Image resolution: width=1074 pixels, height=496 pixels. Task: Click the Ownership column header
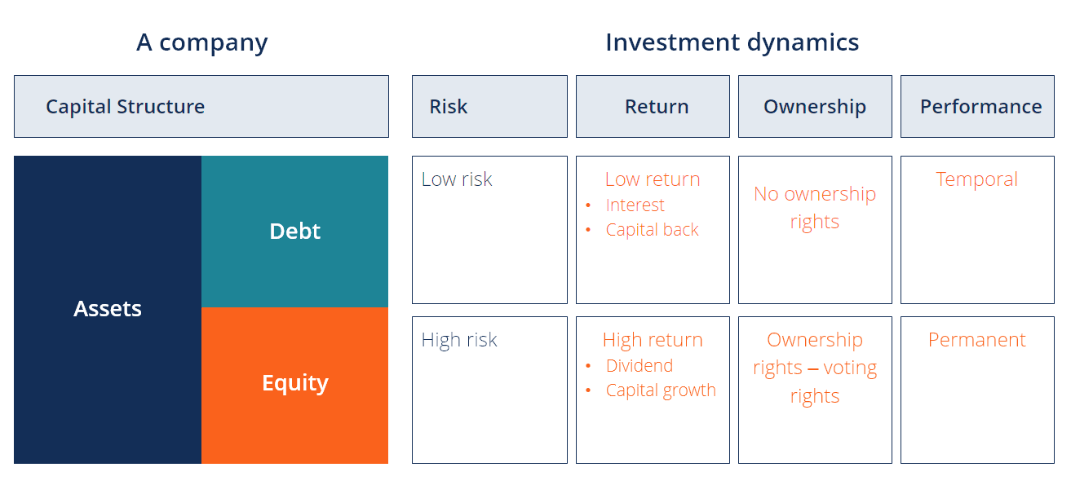815,106
